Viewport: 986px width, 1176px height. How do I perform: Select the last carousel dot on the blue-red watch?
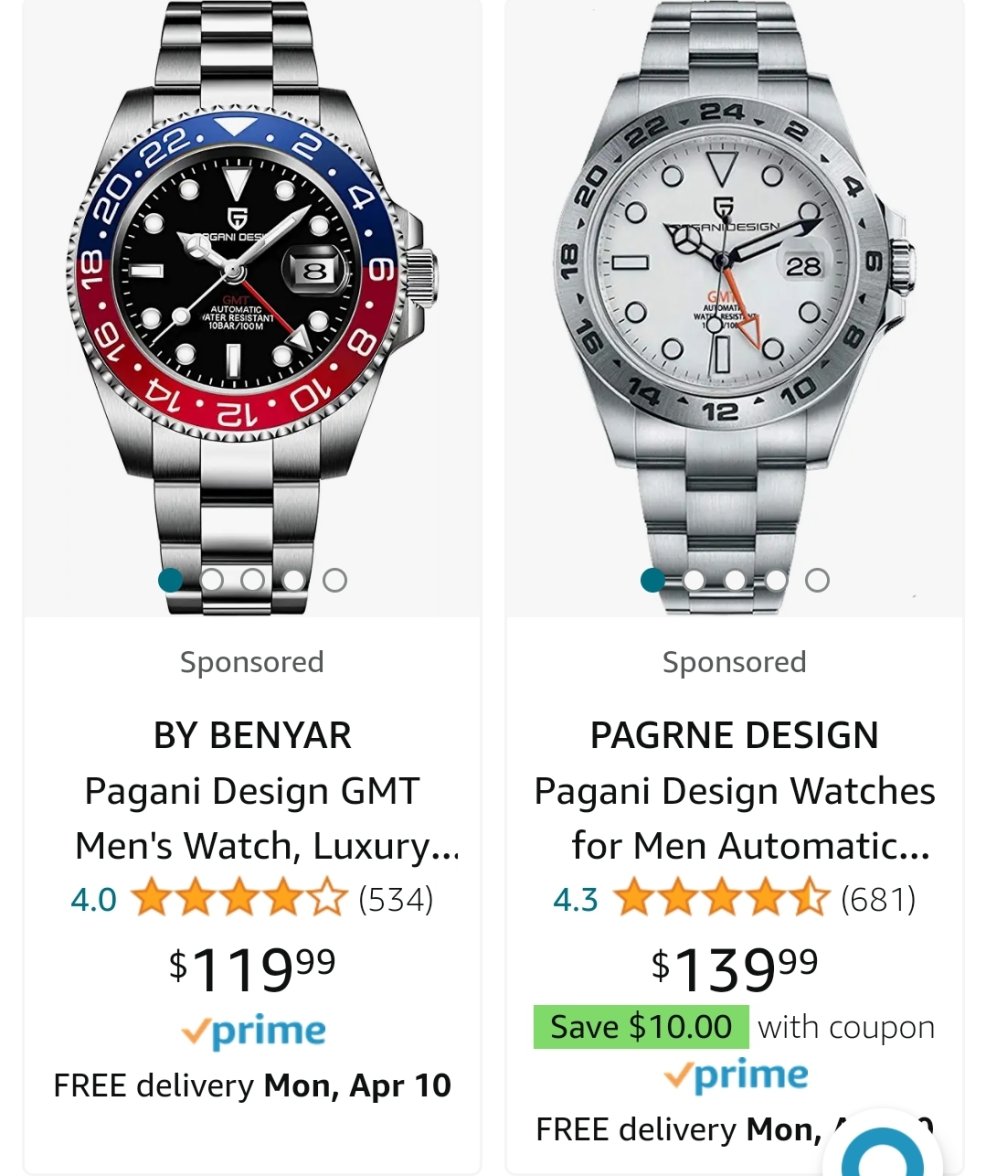[x=335, y=580]
